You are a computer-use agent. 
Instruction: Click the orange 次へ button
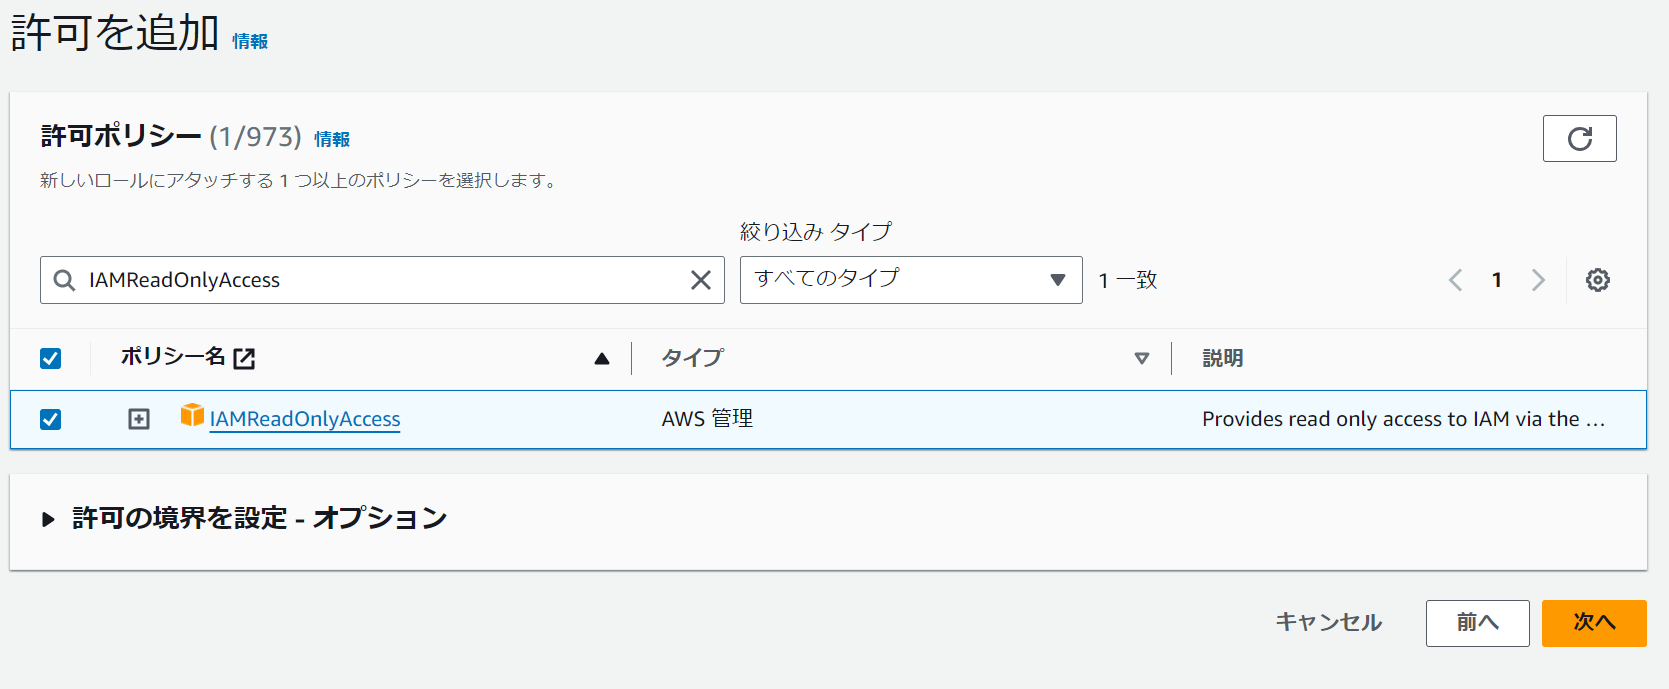[1594, 623]
